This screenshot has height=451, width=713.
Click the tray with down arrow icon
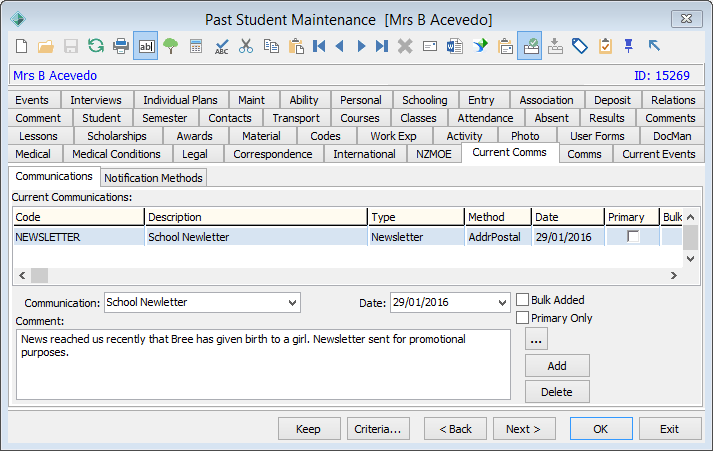pyautogui.click(x=555, y=46)
